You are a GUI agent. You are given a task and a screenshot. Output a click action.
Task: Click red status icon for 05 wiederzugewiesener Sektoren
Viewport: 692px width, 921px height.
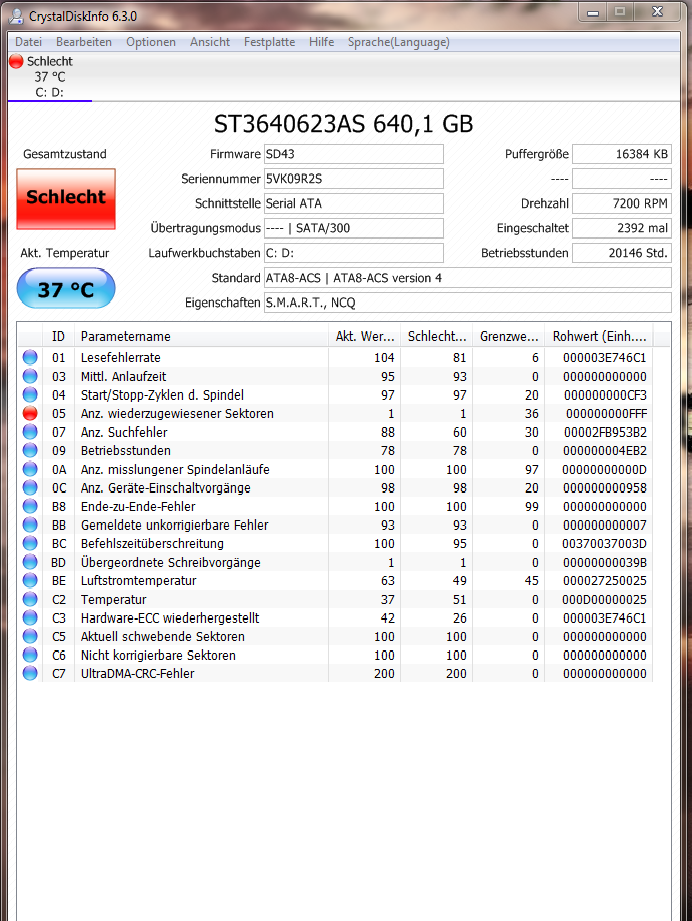[30, 413]
